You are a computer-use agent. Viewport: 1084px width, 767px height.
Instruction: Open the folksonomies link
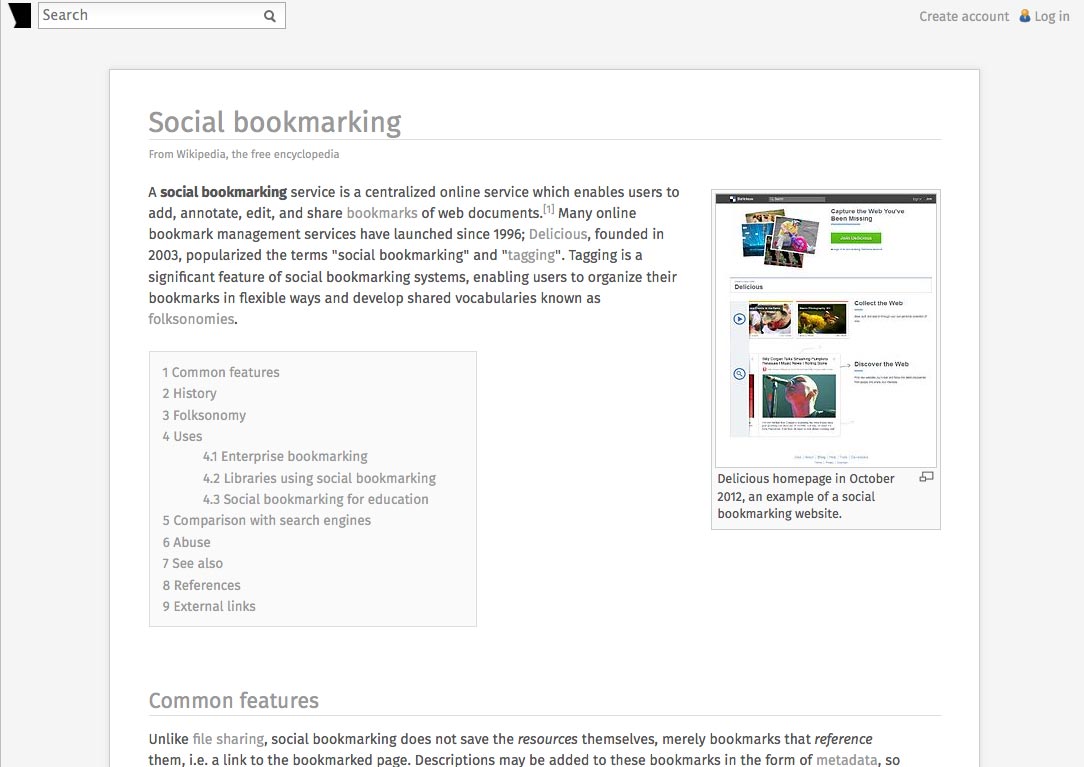pyautogui.click(x=191, y=319)
